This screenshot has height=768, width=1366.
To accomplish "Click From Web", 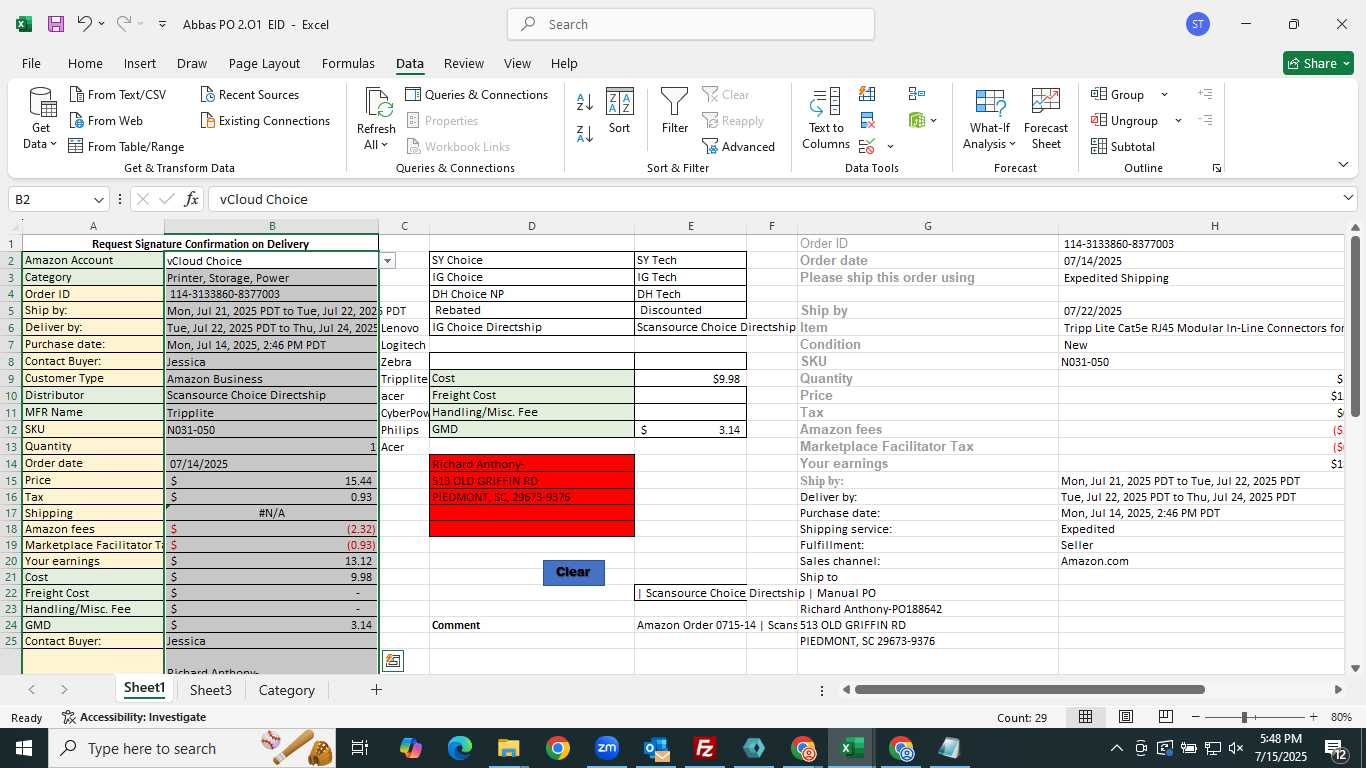I will click(x=106, y=120).
